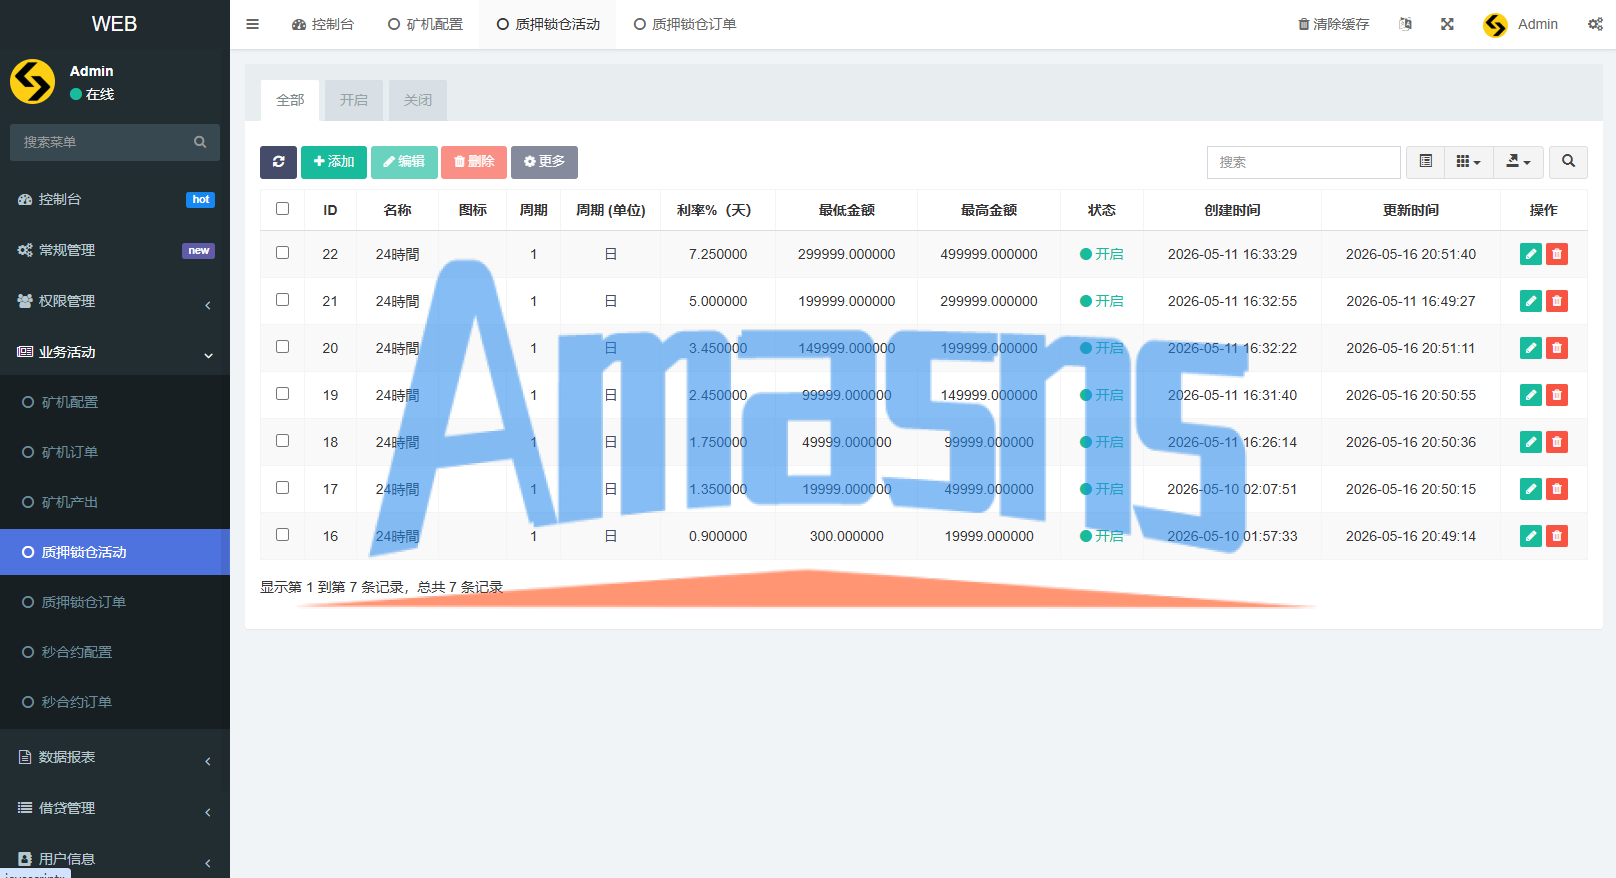1616x878 pixels.
Task: Toggle the table view list icon
Action: [1426, 162]
